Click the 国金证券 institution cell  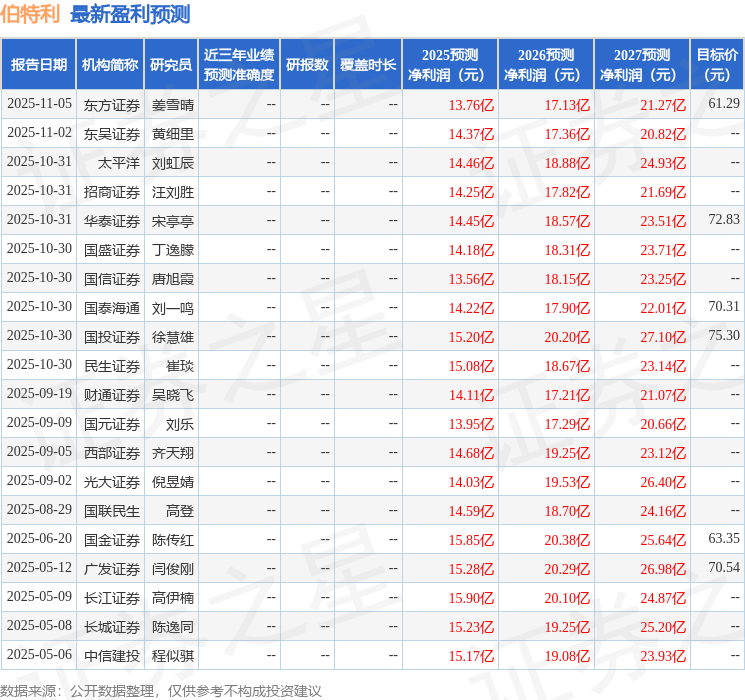pos(112,540)
